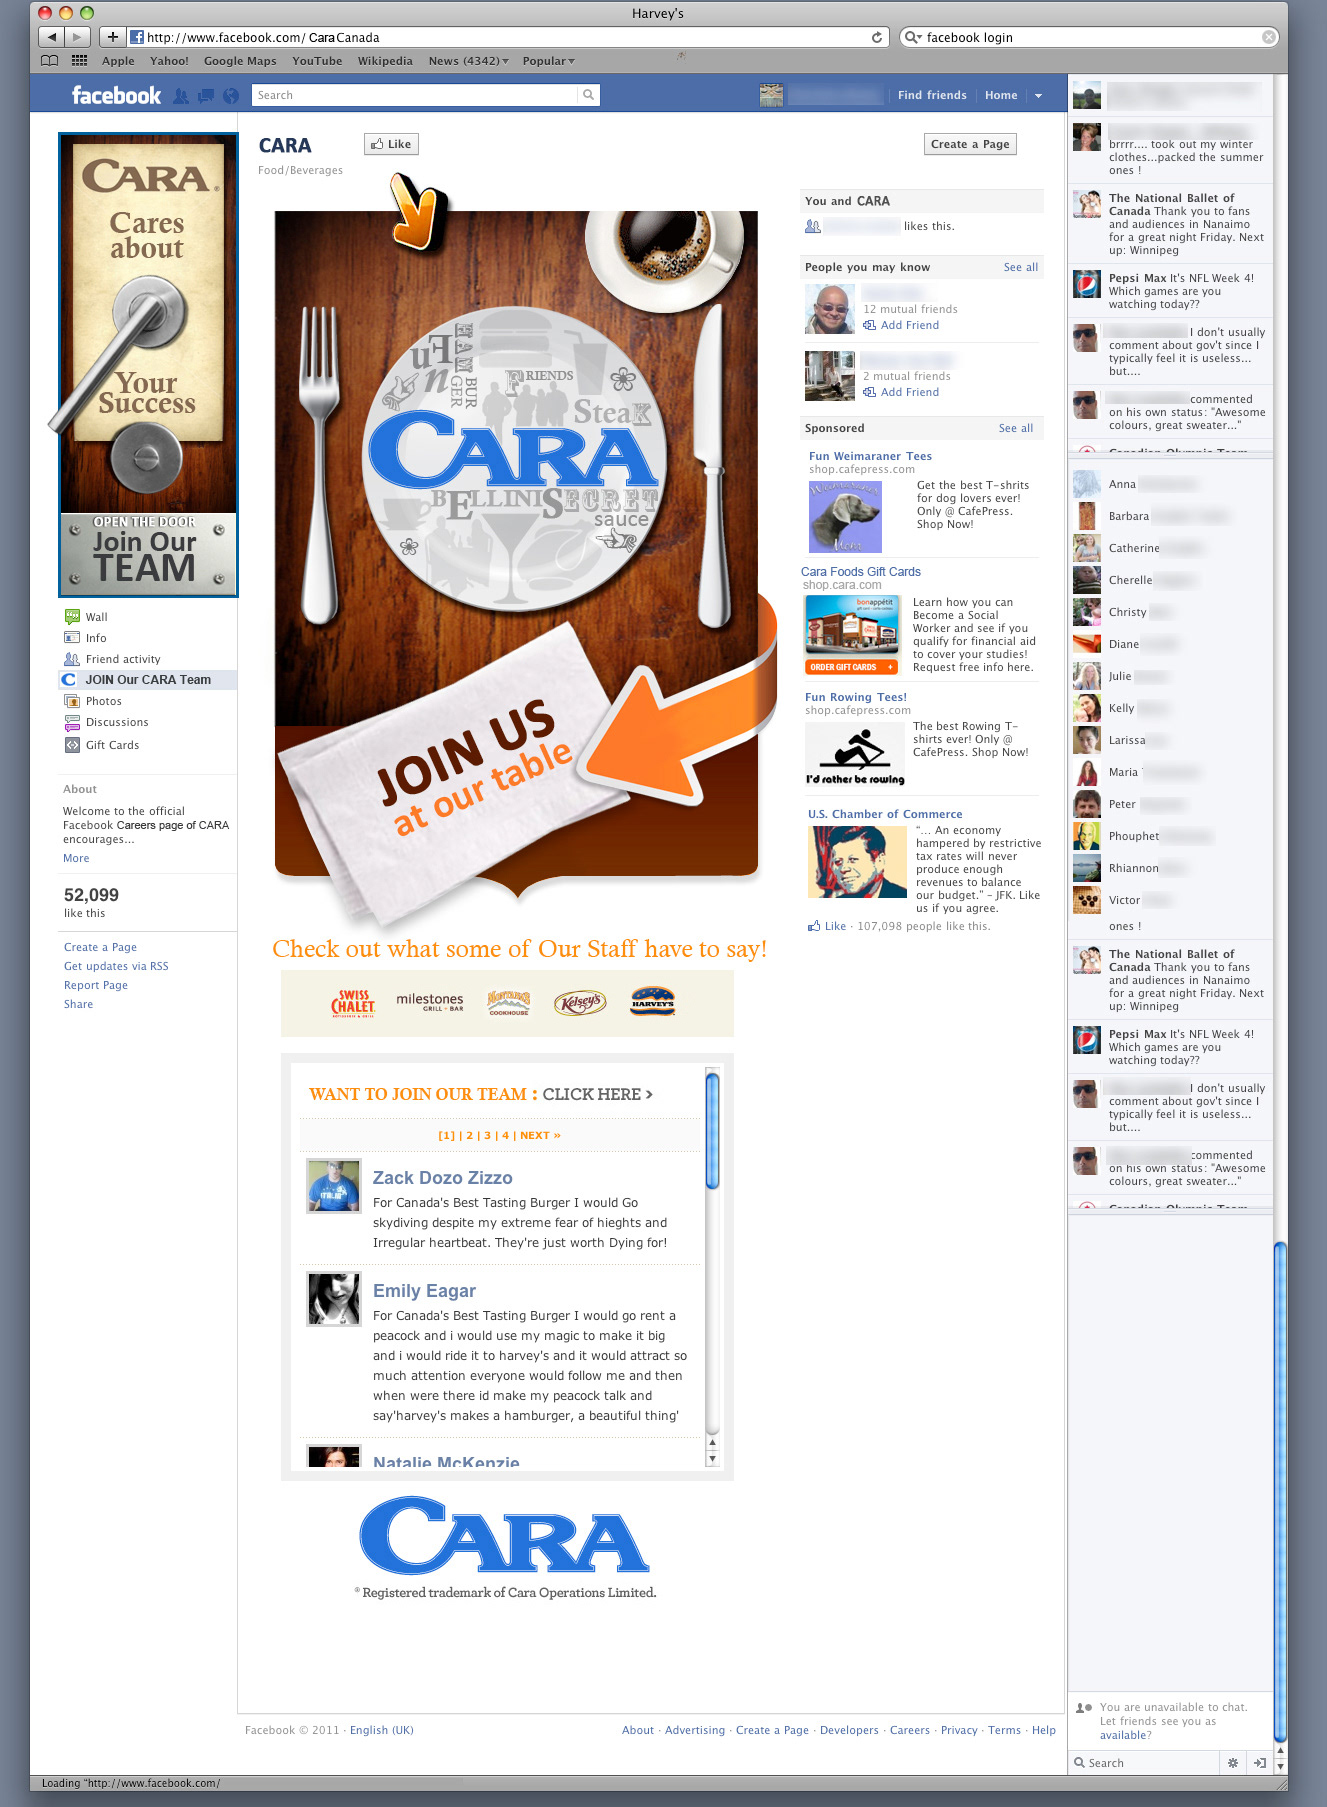This screenshot has height=1807, width=1327.
Task: Open Facebook friend requests icon
Action: tap(181, 96)
